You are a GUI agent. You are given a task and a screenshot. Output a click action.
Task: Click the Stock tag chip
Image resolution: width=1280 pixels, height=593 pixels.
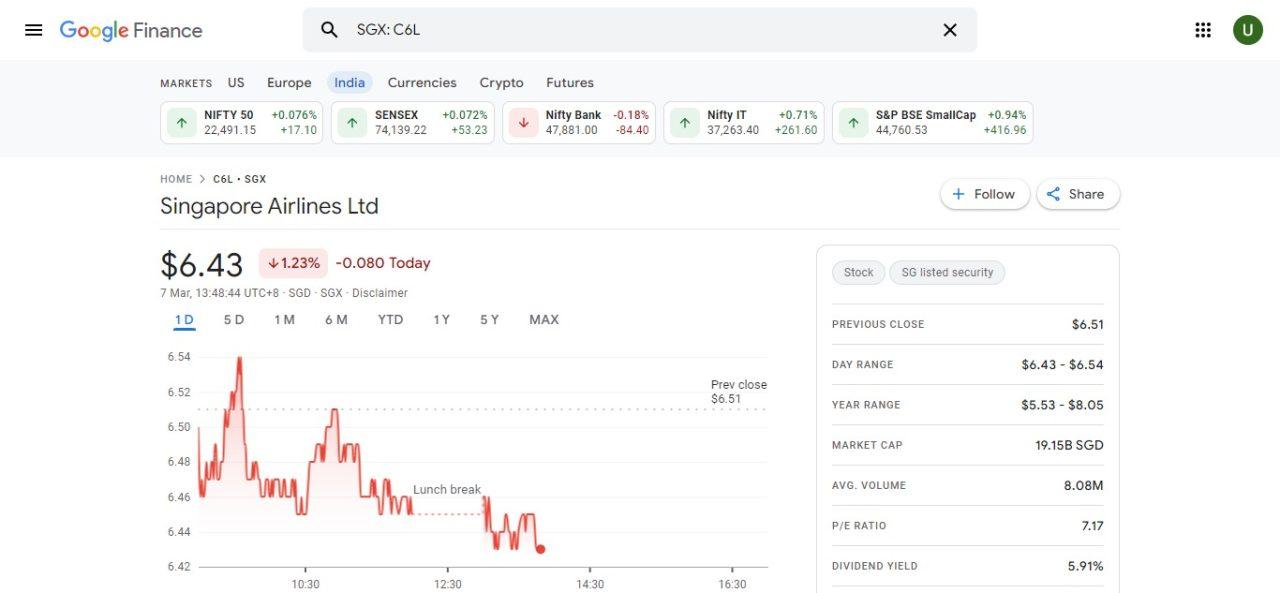pyautogui.click(x=858, y=272)
